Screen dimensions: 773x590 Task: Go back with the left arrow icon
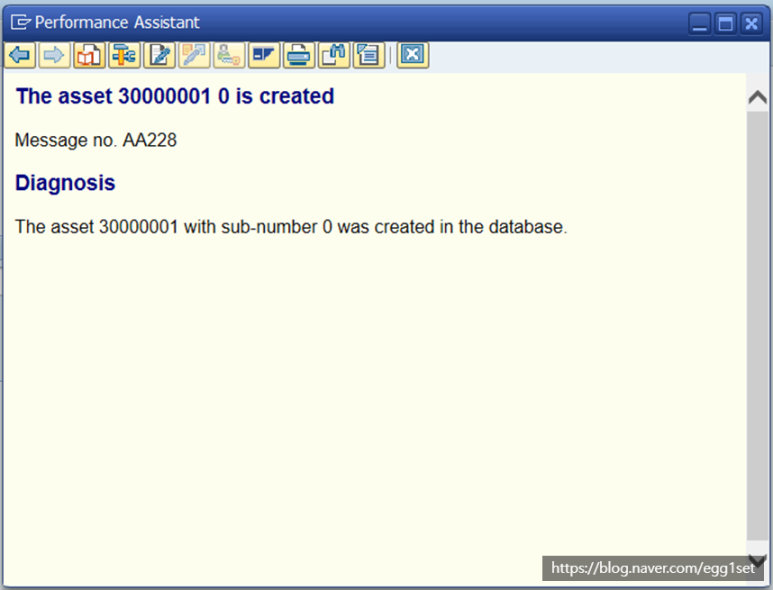click(20, 55)
